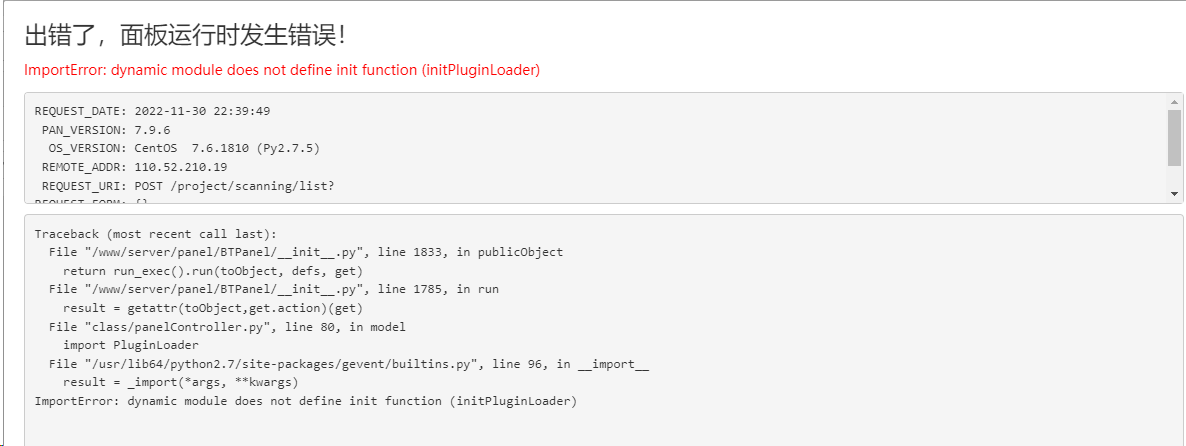
Task: Click the request info scrollbar thumb
Action: 1174,137
